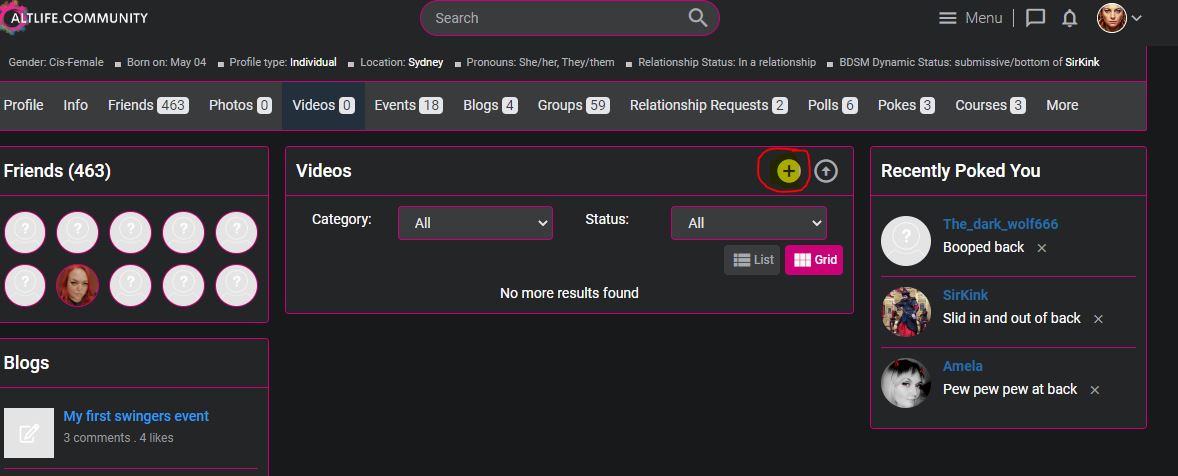Go to the Photos tab
1178x476 pixels.
240,105
